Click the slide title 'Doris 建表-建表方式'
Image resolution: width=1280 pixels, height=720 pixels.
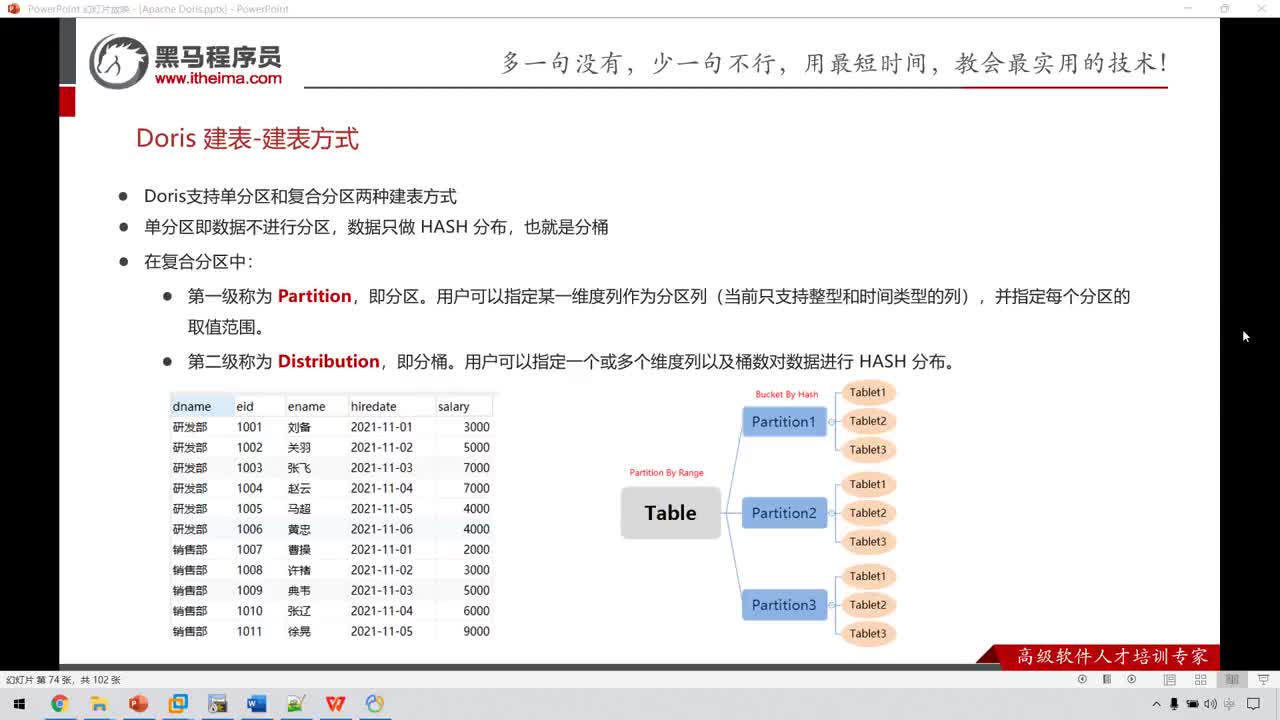tap(247, 139)
